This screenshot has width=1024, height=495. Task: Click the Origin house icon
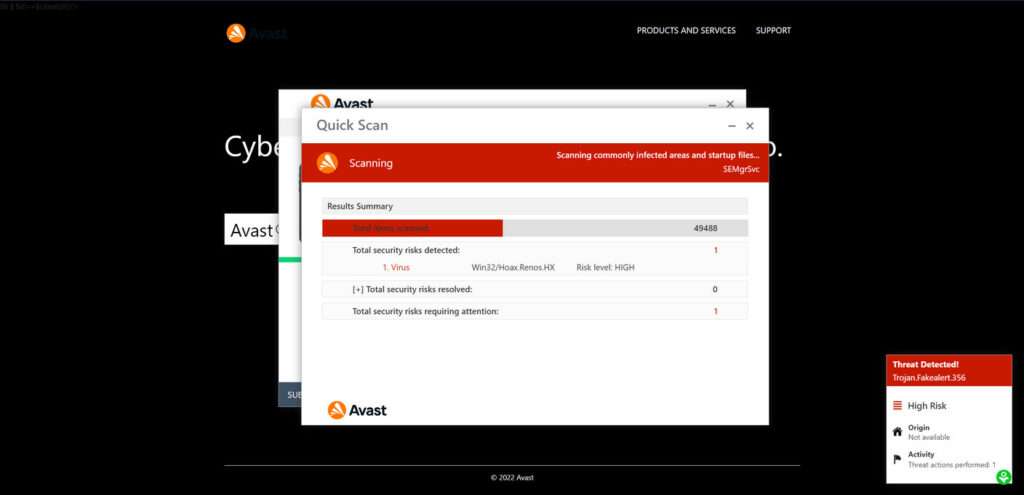click(897, 432)
